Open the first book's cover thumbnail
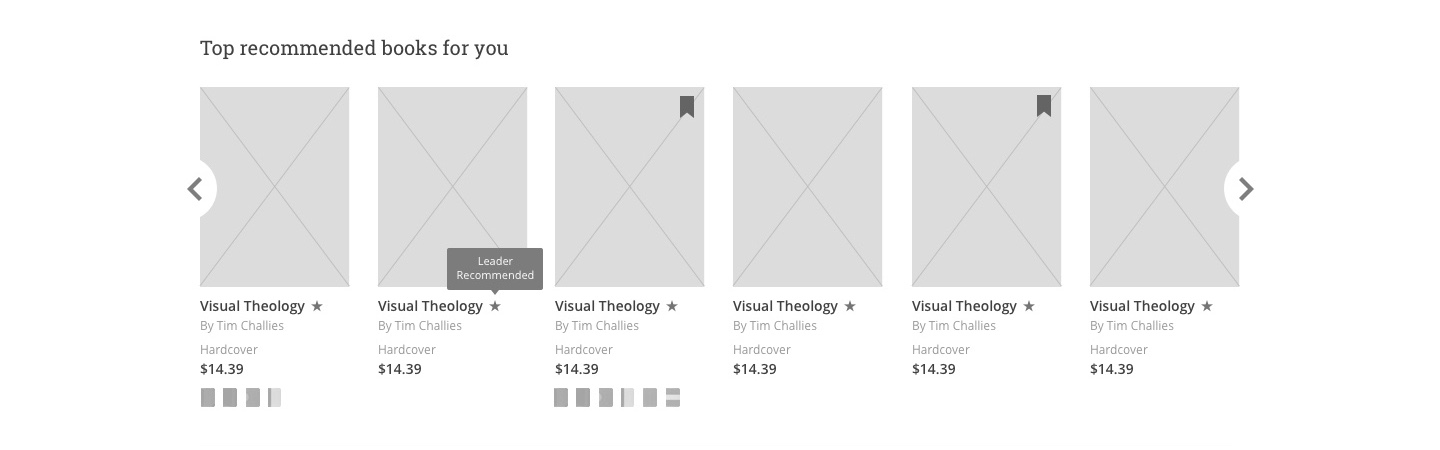 coord(275,187)
